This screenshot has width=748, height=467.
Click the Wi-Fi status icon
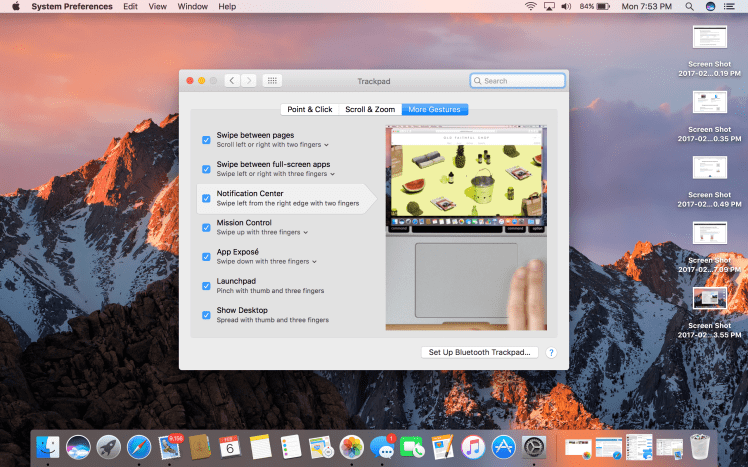pos(530,6)
